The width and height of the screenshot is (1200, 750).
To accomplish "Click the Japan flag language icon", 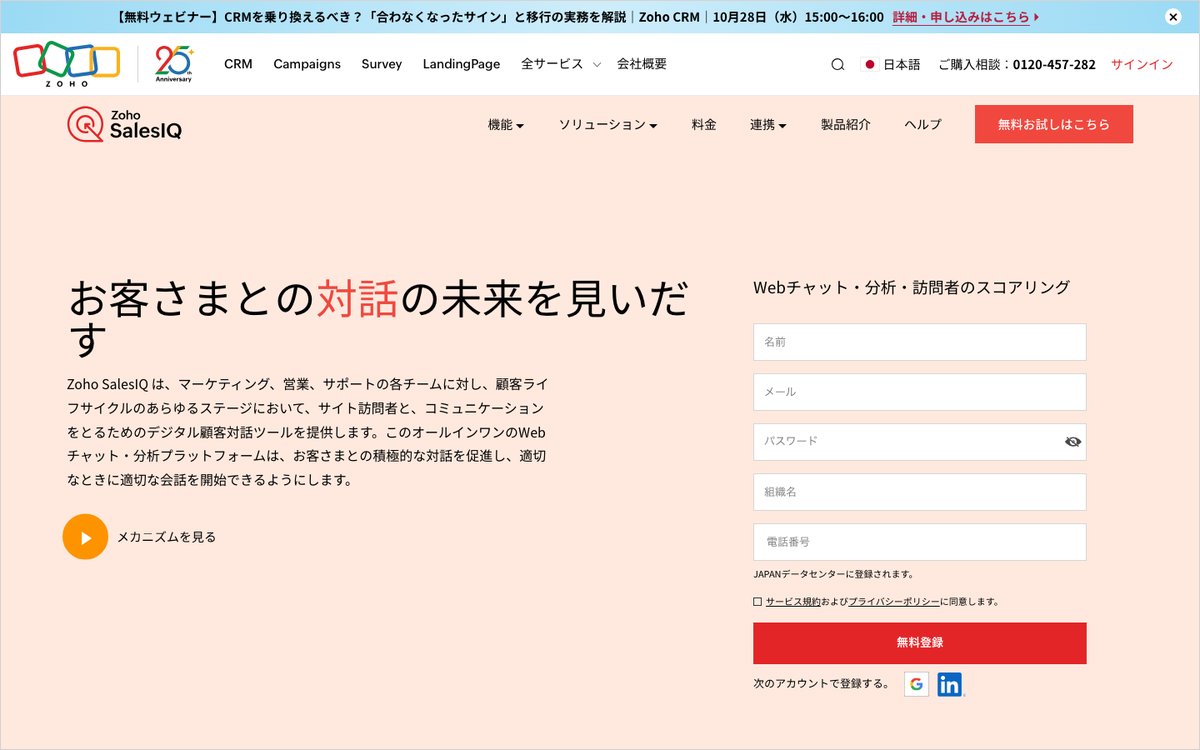I will coord(870,64).
